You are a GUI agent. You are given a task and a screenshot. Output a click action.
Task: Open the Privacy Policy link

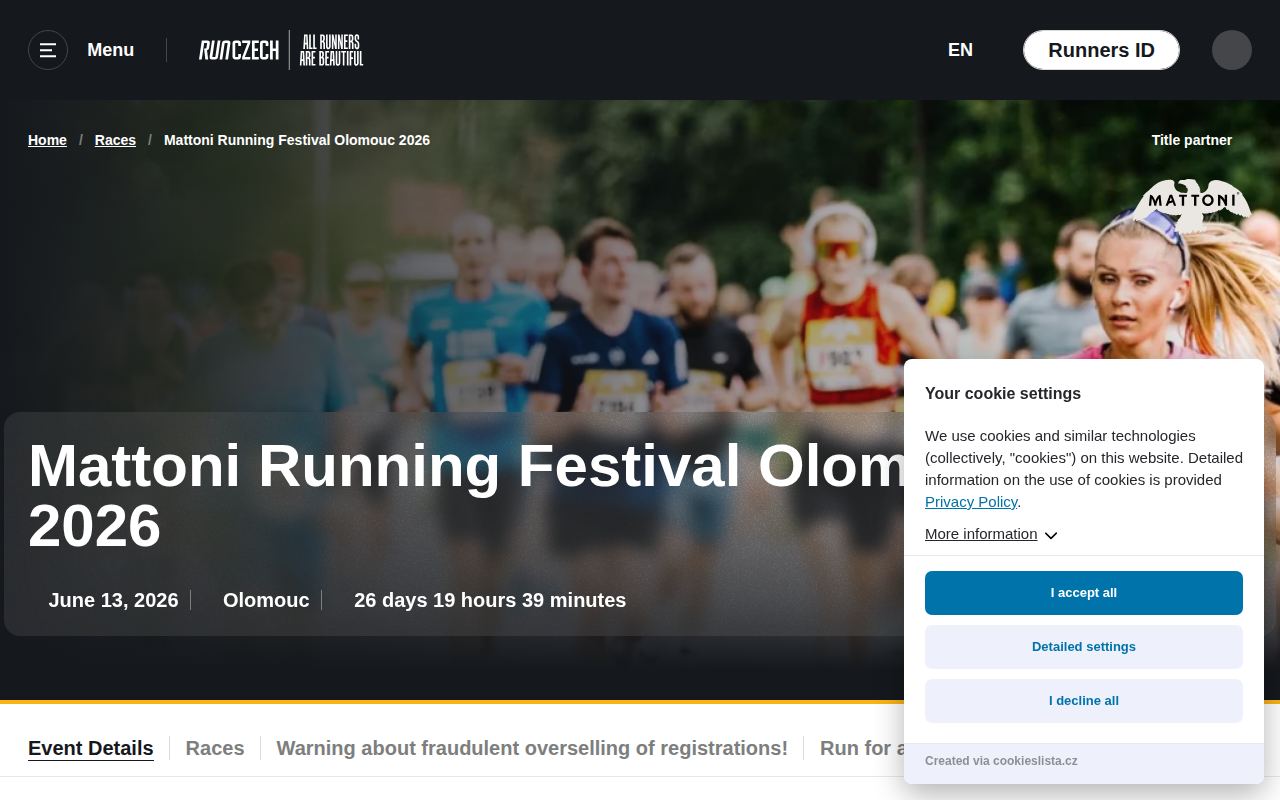[971, 502]
